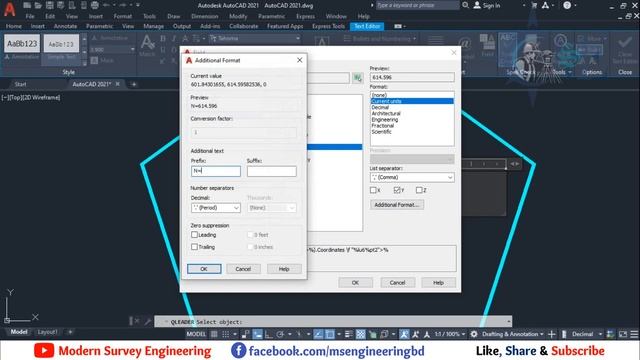
Task: Click Cancel in the Field dialog
Action: point(397,282)
